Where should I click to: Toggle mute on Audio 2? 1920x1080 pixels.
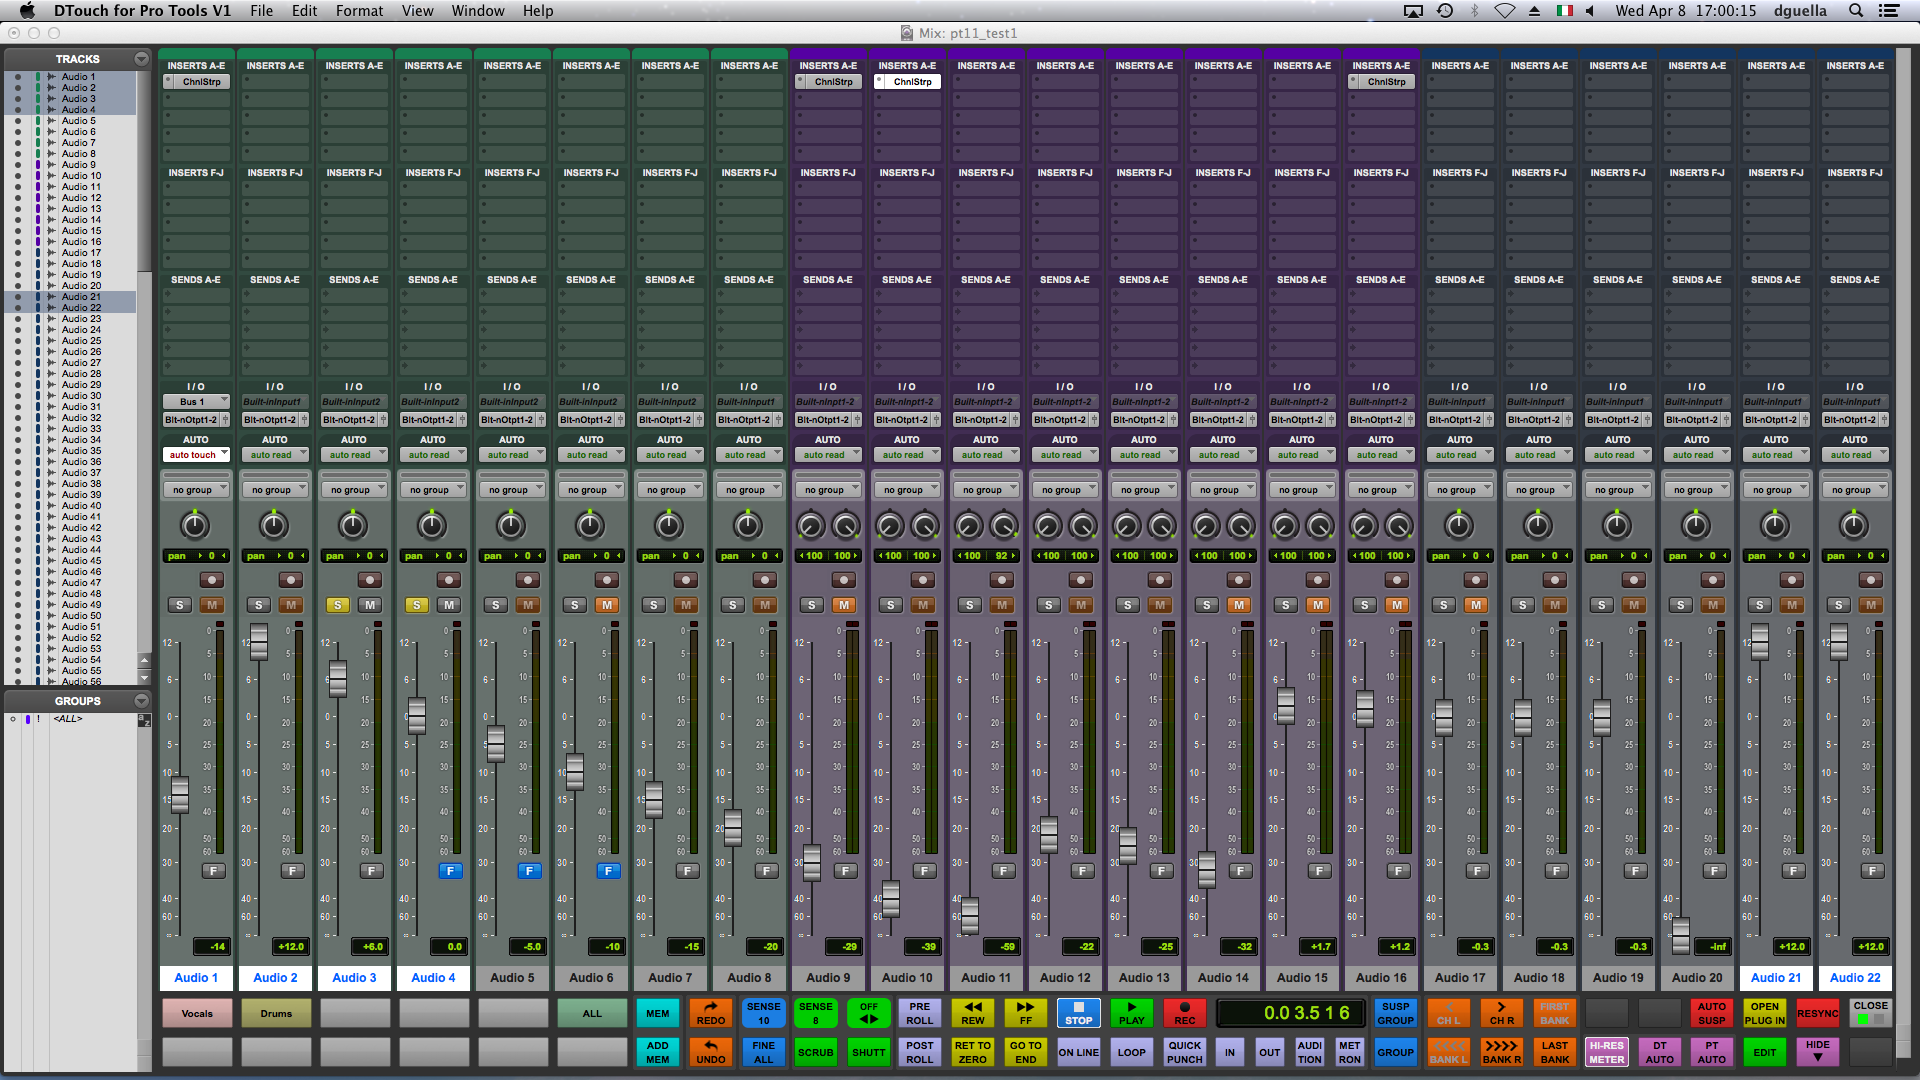(291, 605)
